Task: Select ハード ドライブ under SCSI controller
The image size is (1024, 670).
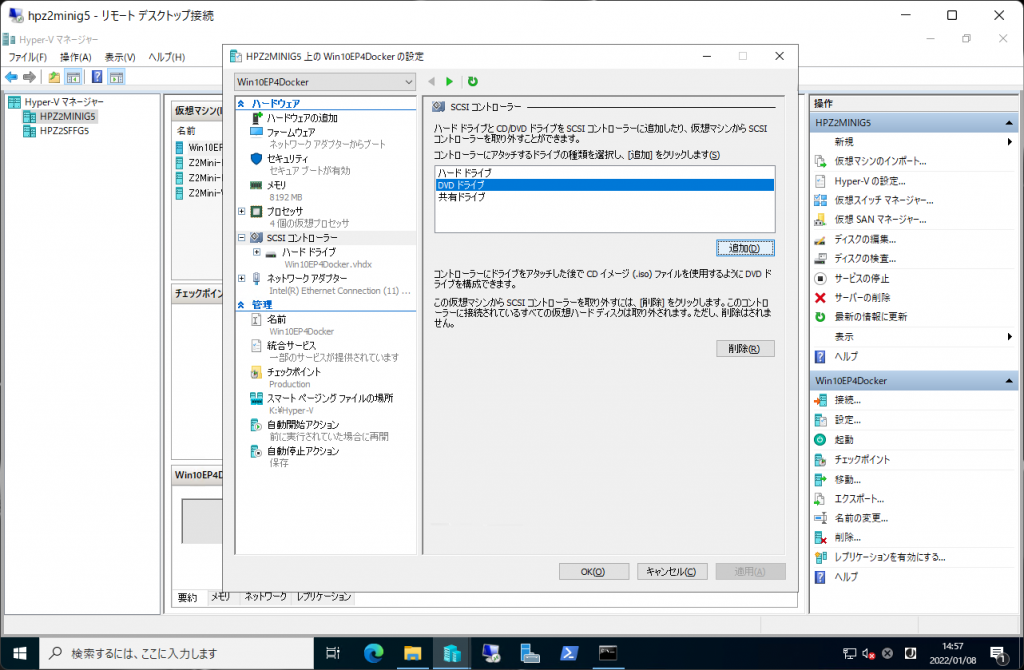Action: pyautogui.click(x=309, y=252)
